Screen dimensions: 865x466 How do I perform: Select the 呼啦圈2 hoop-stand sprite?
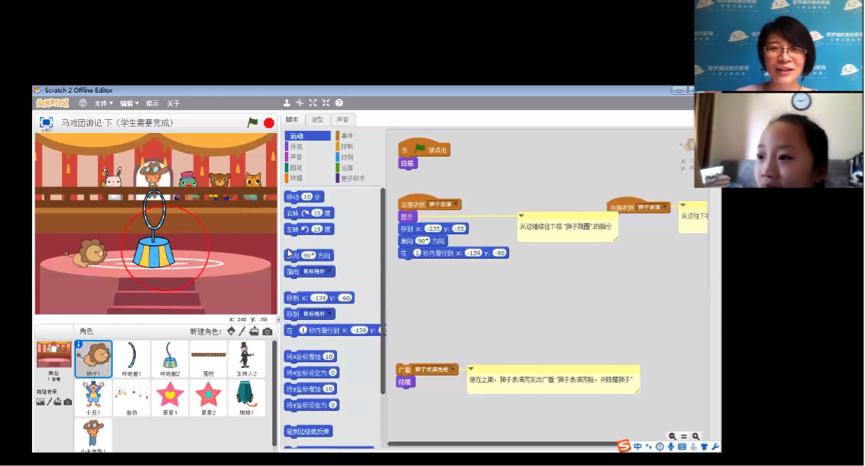point(169,358)
